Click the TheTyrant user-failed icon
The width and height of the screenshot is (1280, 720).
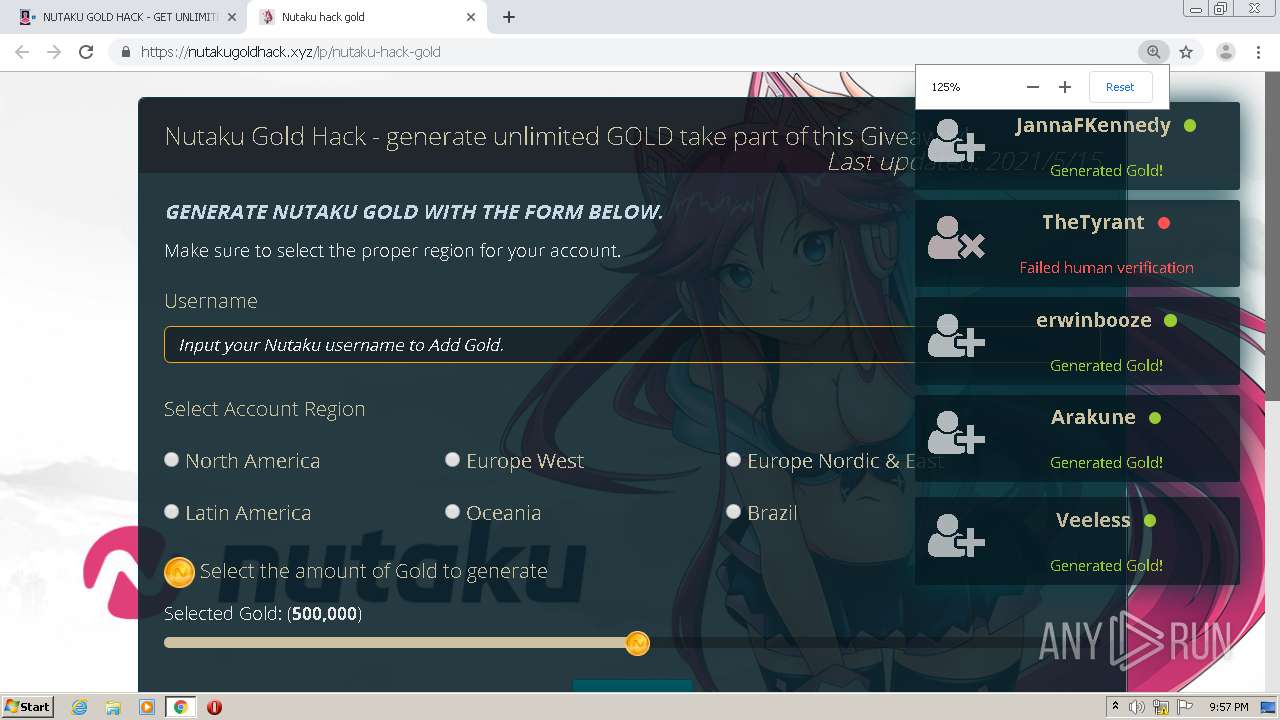(956, 239)
